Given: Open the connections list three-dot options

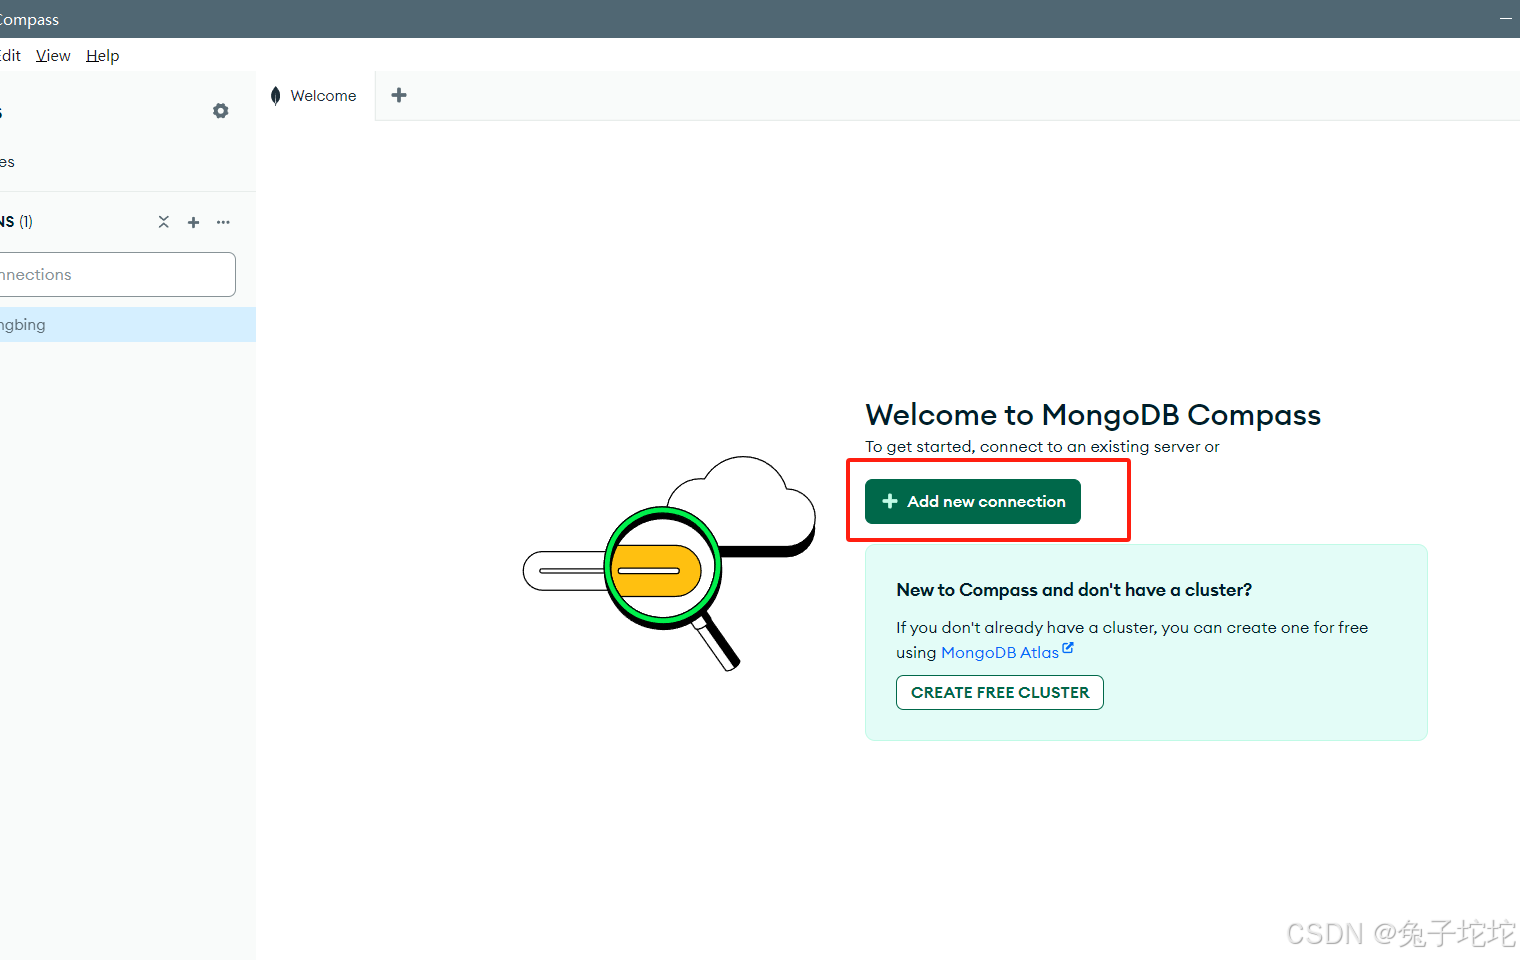Looking at the screenshot, I should [223, 222].
